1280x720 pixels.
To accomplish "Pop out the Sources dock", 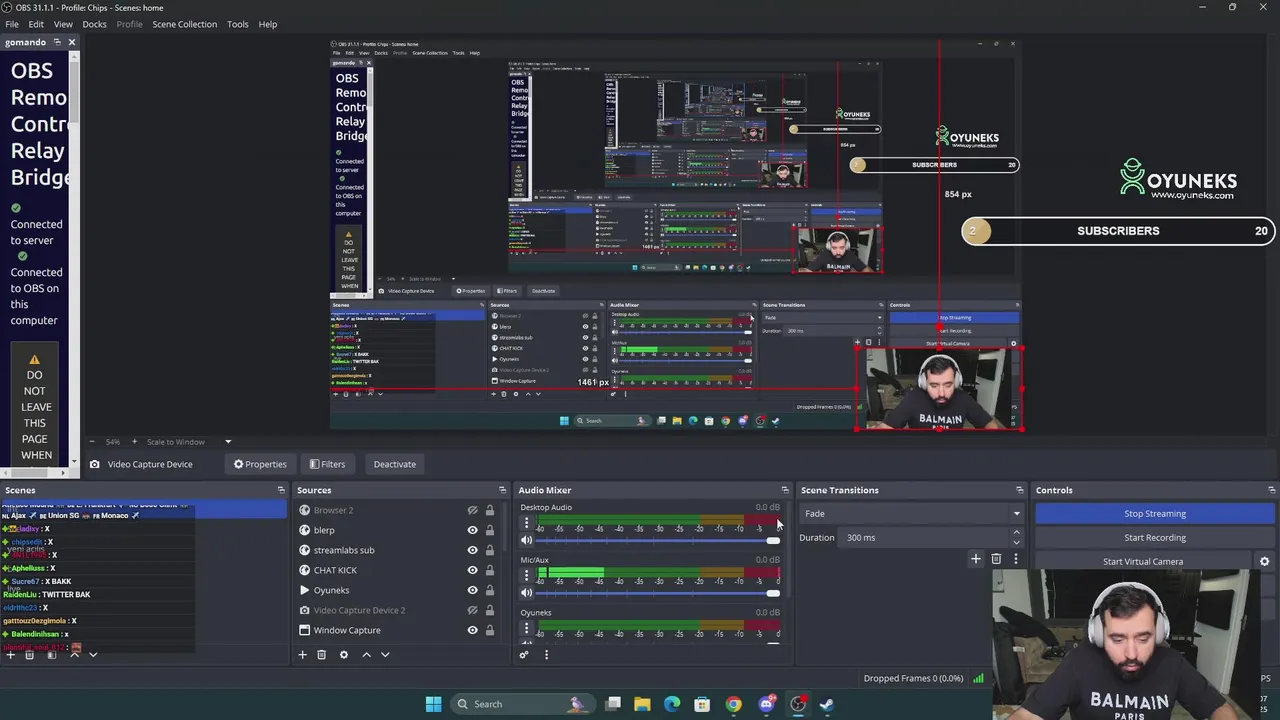I will coord(502,490).
